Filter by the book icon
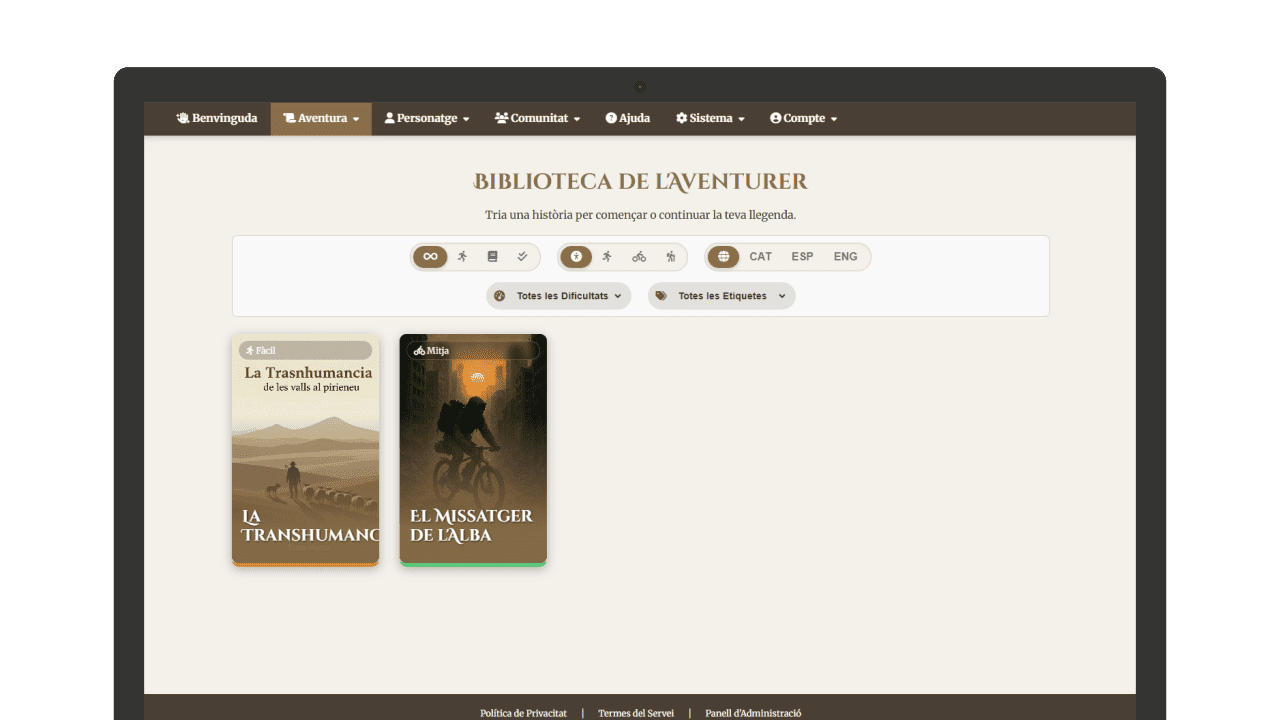This screenshot has width=1280, height=720. (x=492, y=257)
